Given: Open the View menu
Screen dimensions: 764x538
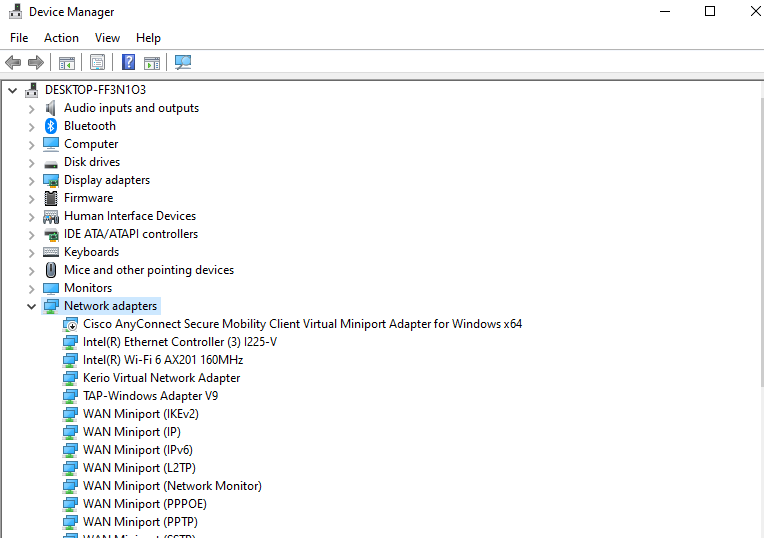Looking at the screenshot, I should point(107,38).
